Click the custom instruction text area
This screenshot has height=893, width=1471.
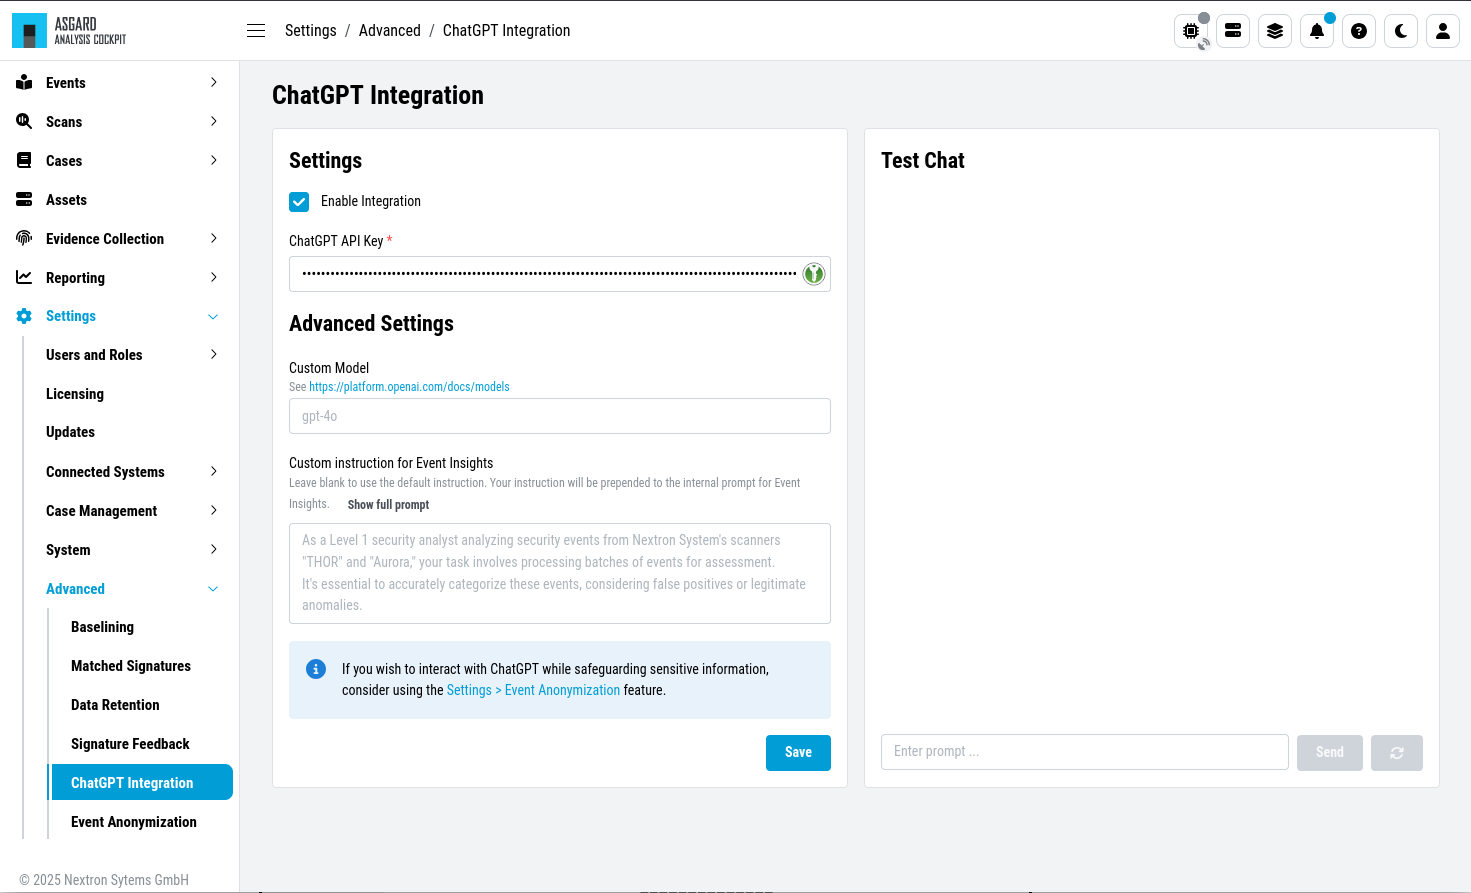tap(560, 574)
